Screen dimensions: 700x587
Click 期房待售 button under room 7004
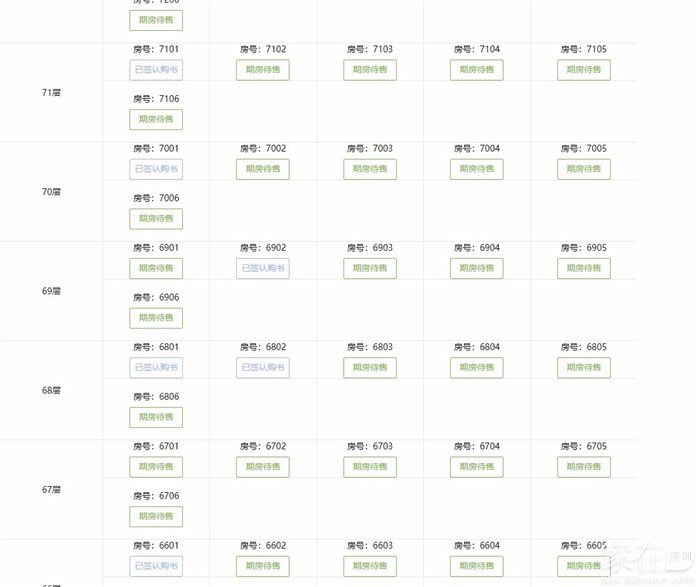[x=477, y=169]
